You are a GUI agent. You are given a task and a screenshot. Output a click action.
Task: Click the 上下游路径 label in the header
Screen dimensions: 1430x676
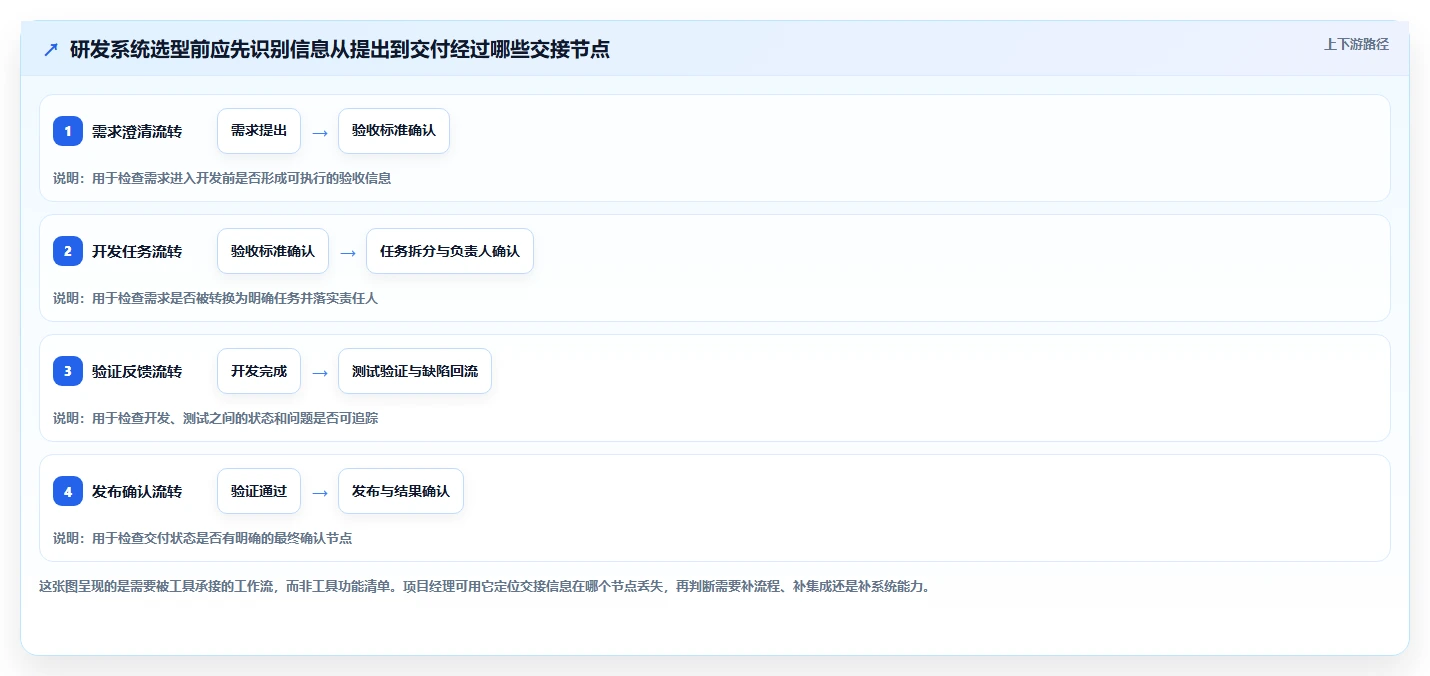pyautogui.click(x=1356, y=44)
